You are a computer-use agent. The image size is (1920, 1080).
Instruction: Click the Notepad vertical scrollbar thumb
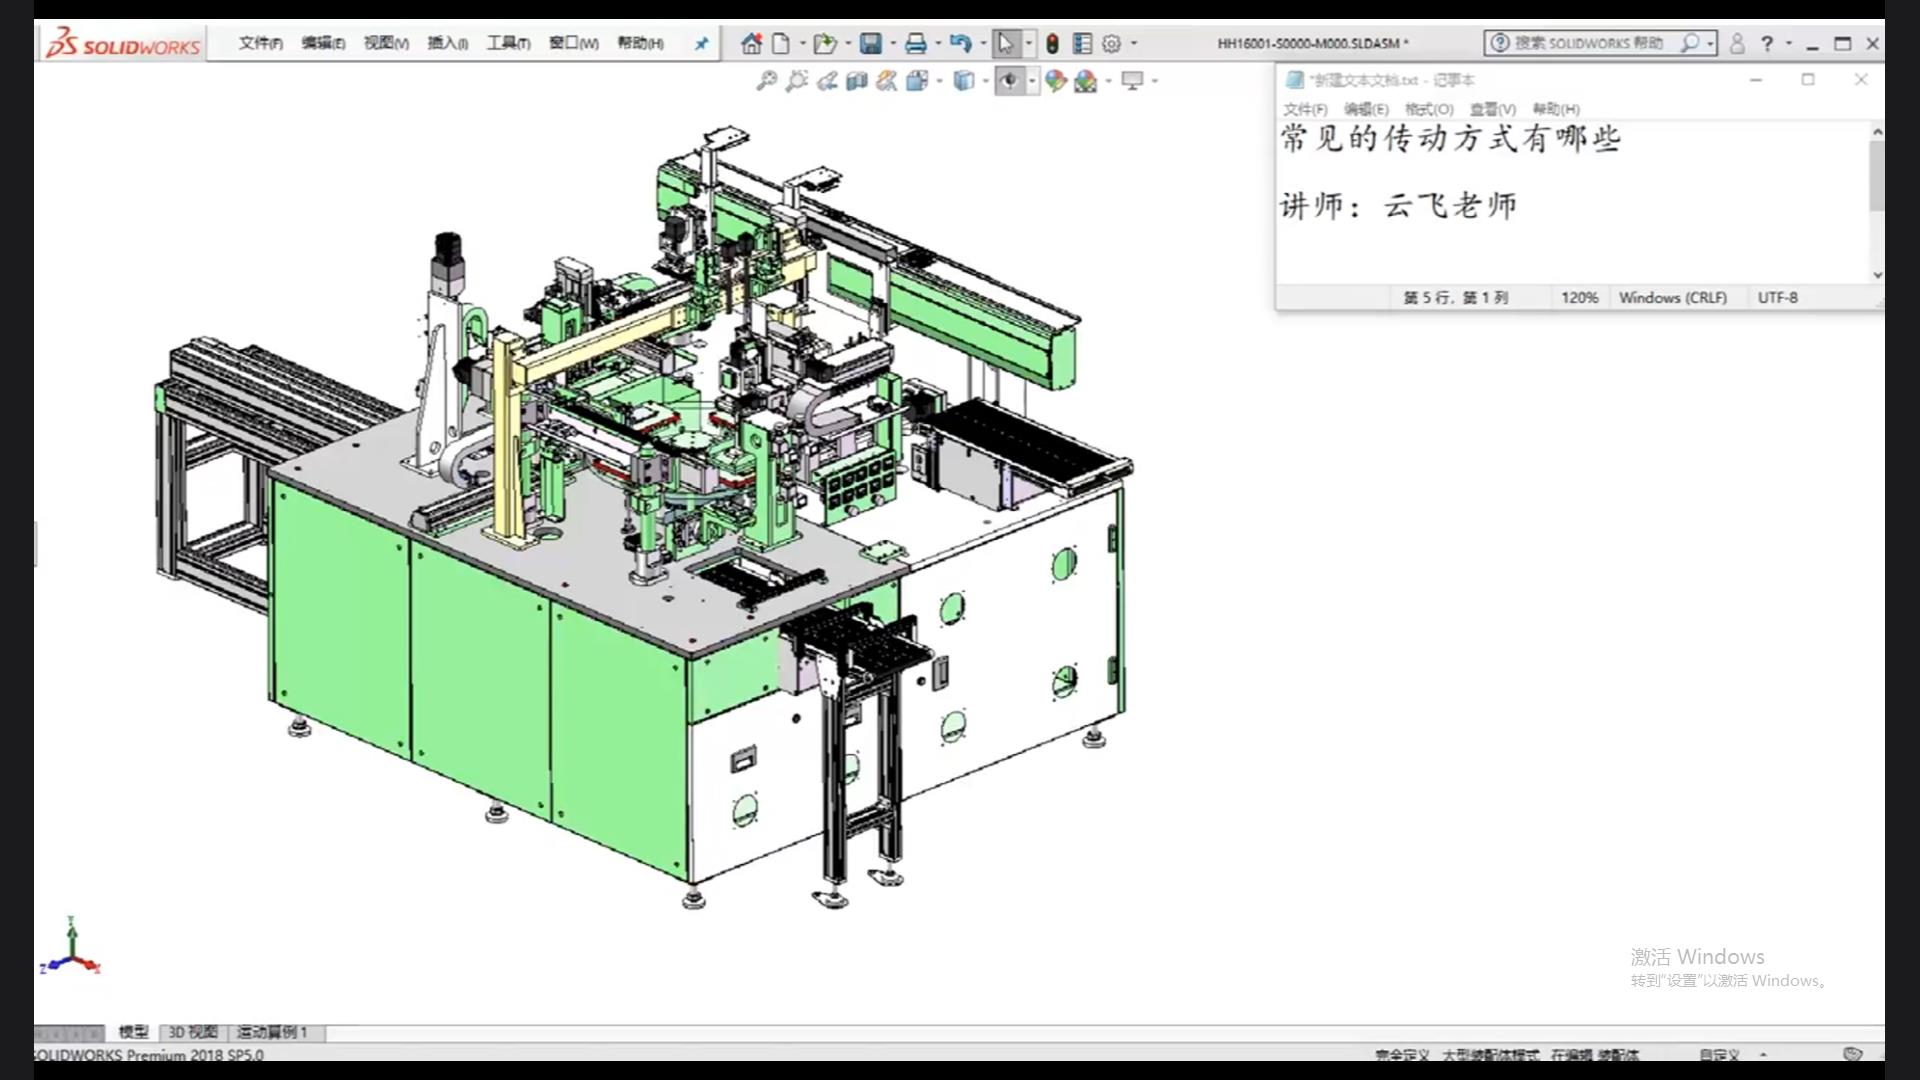(1877, 176)
